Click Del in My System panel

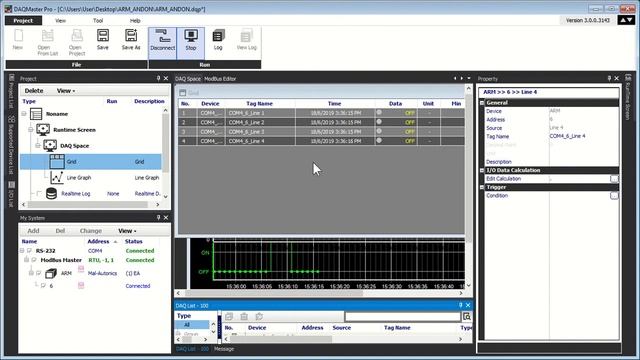(x=60, y=231)
